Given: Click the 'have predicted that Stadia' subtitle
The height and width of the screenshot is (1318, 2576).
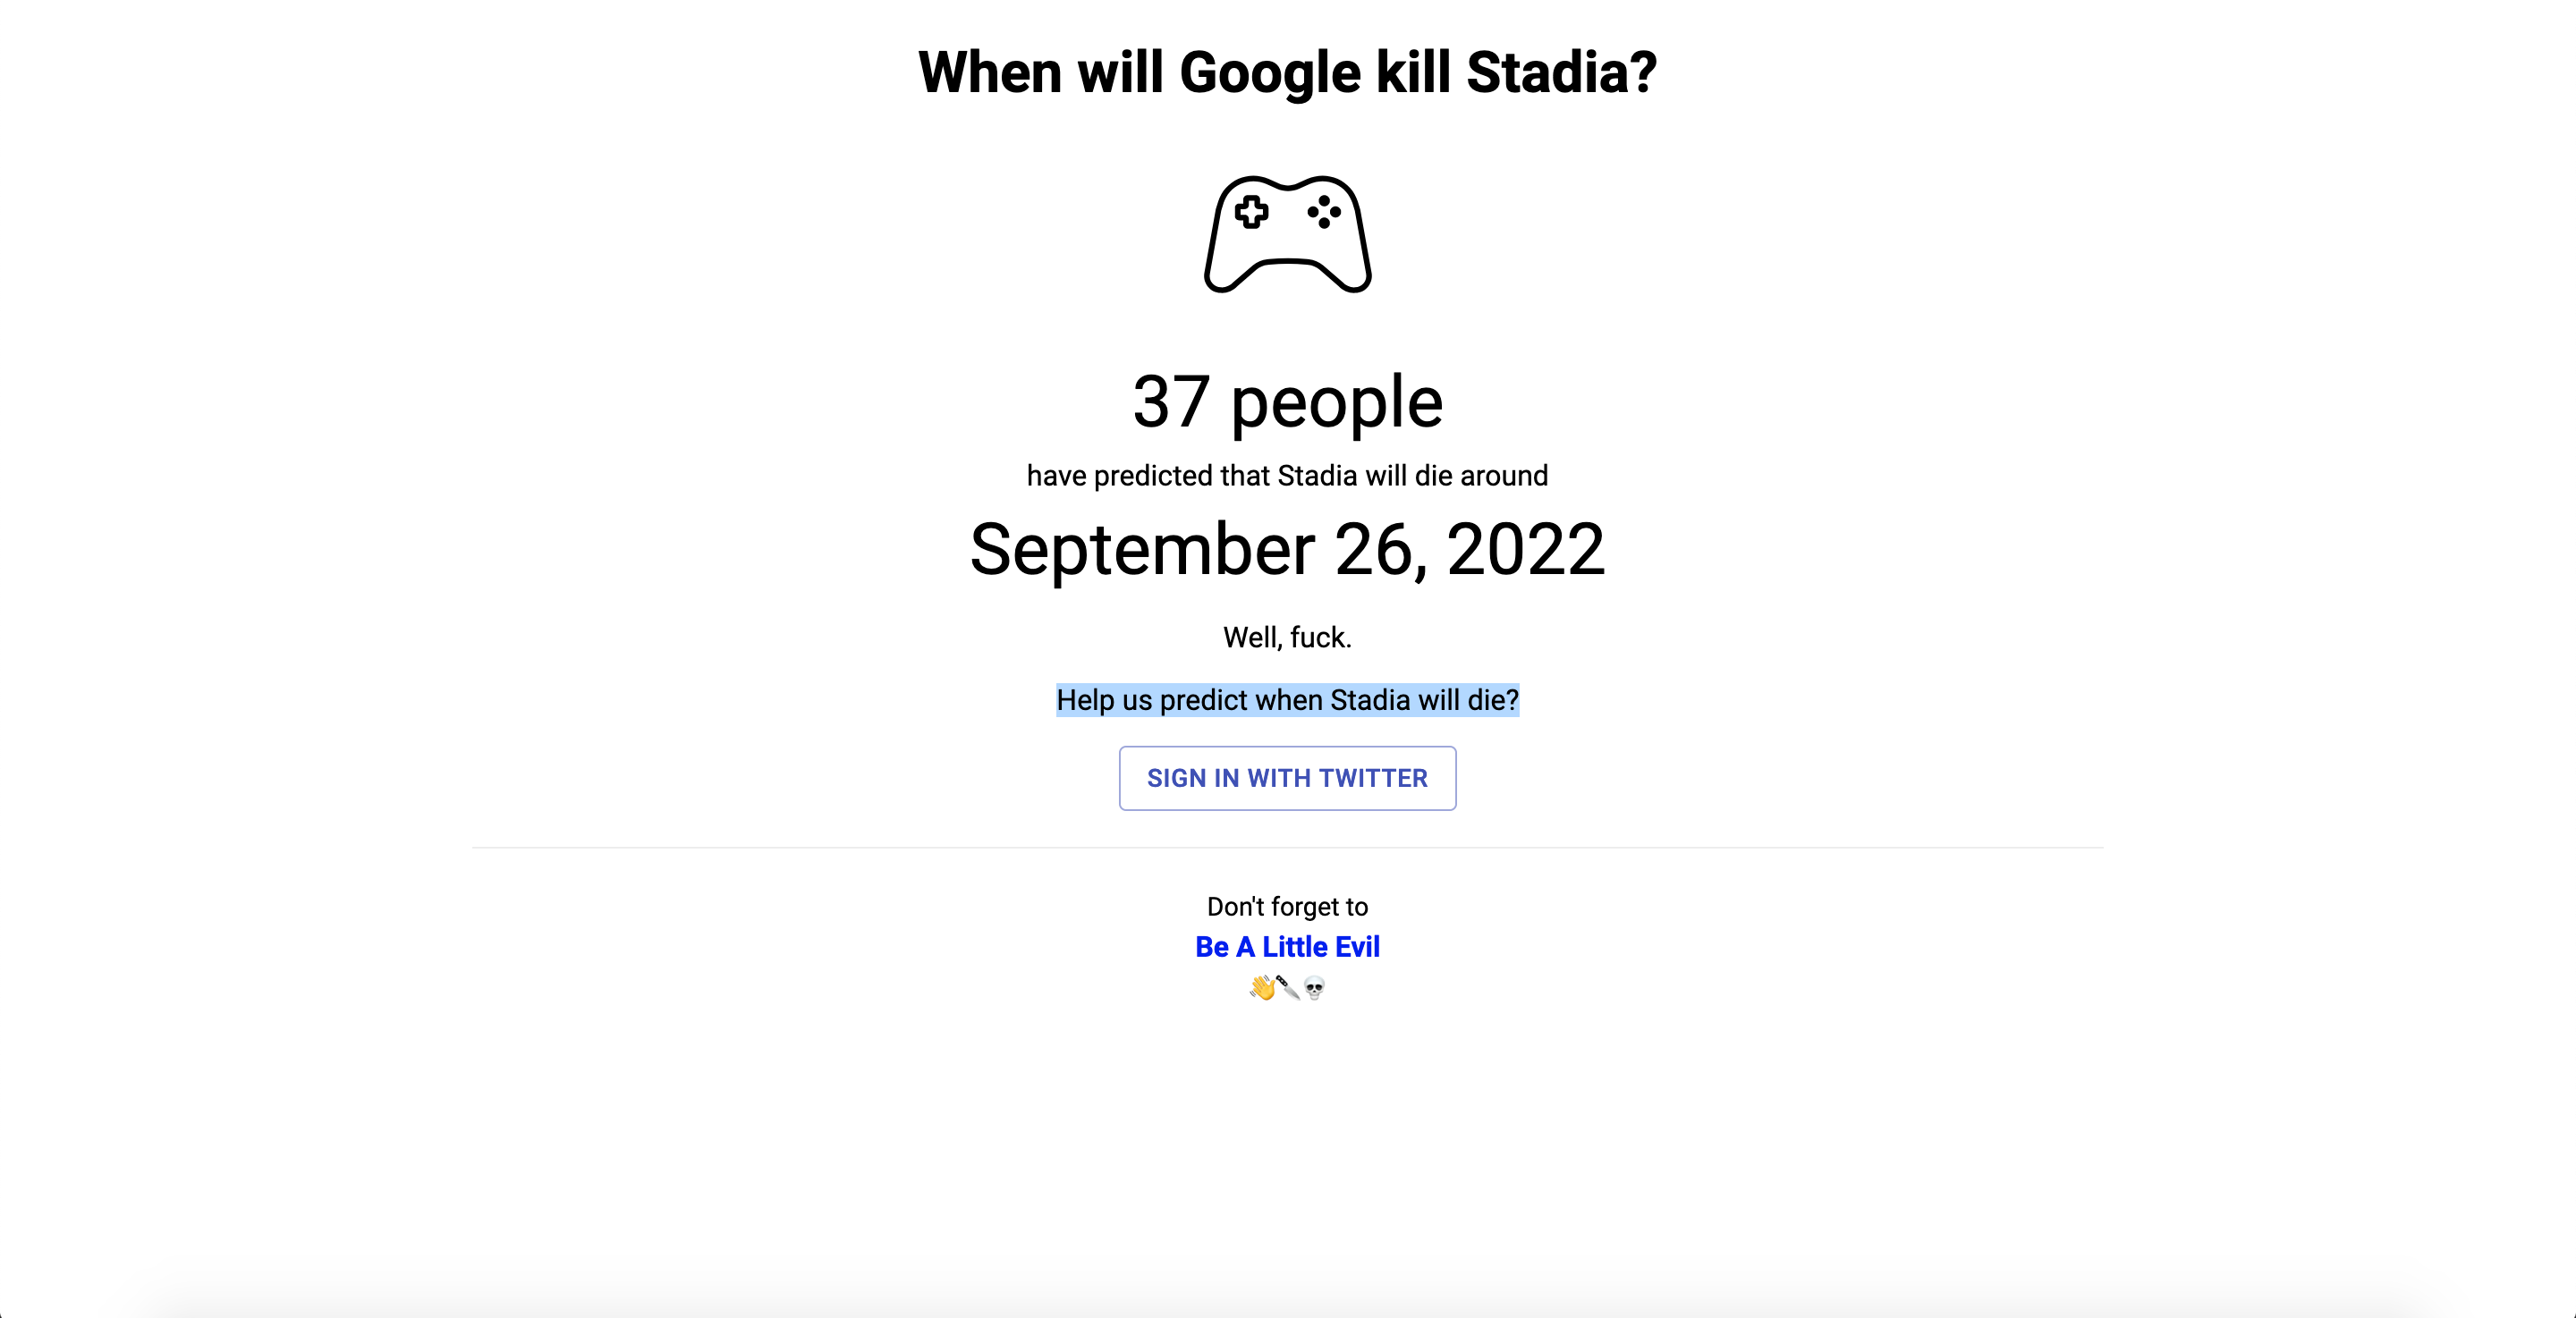Looking at the screenshot, I should tap(1287, 475).
